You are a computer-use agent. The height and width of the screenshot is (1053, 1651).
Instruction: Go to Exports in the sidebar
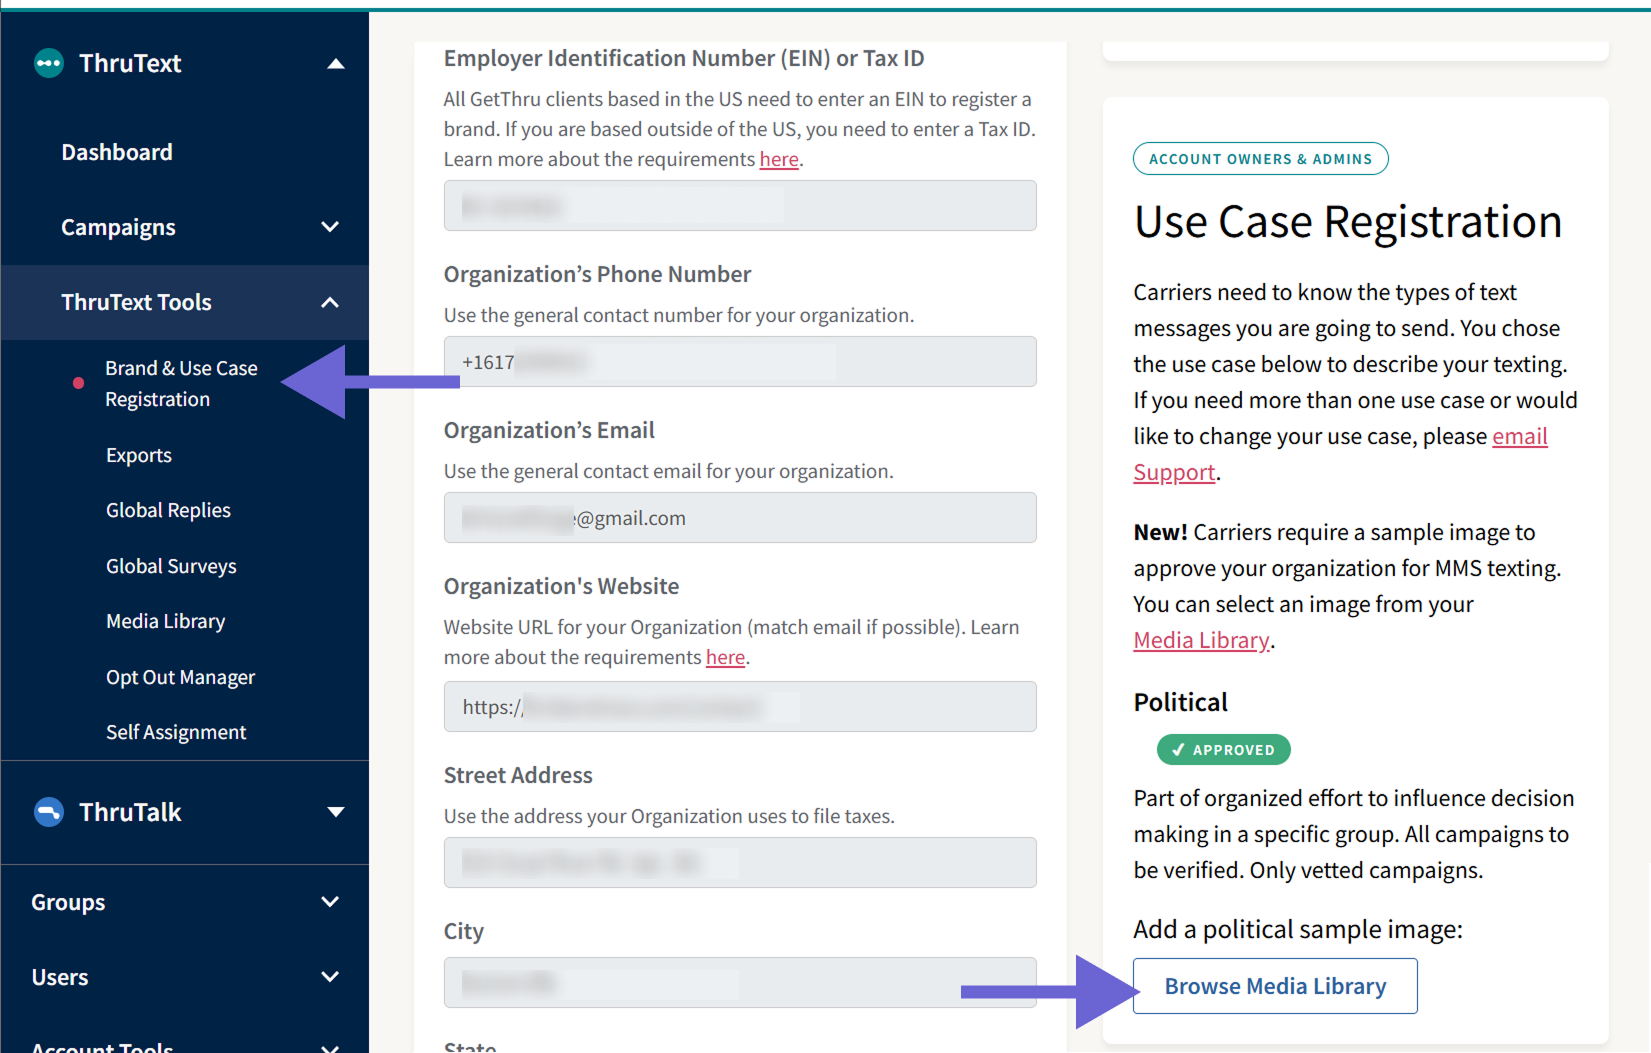click(x=139, y=455)
